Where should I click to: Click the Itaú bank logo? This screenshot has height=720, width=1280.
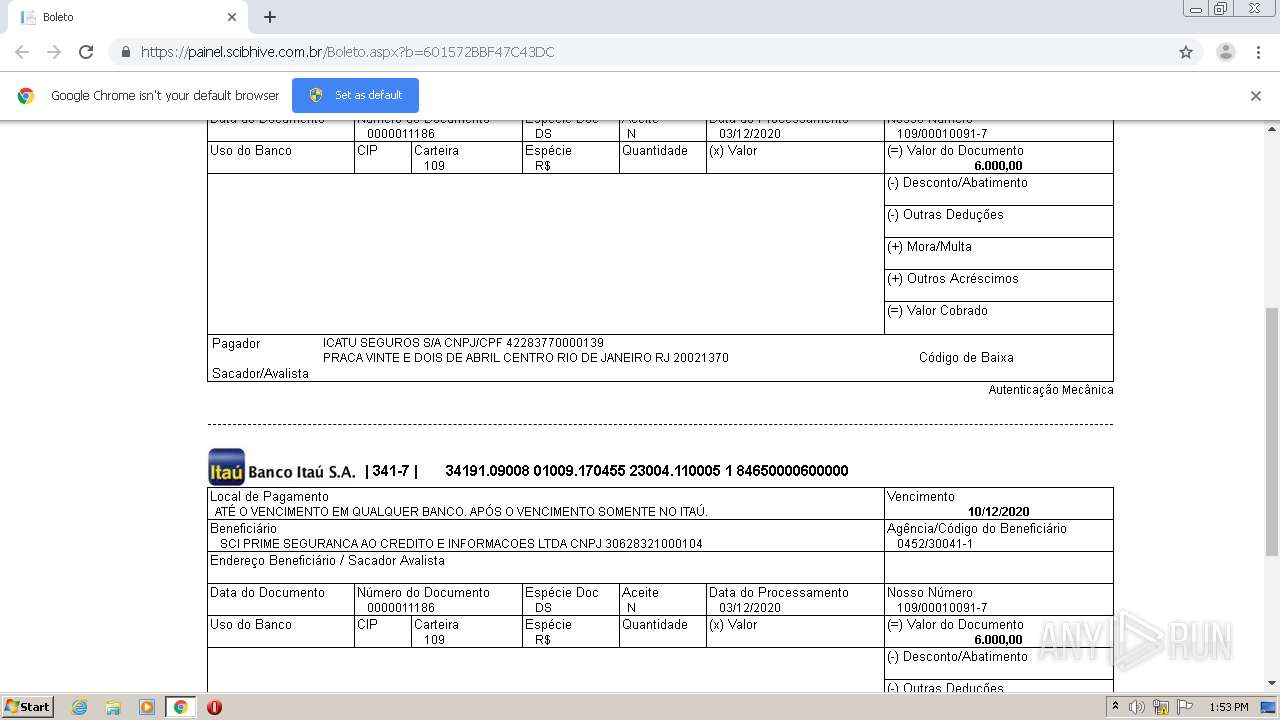[226, 467]
